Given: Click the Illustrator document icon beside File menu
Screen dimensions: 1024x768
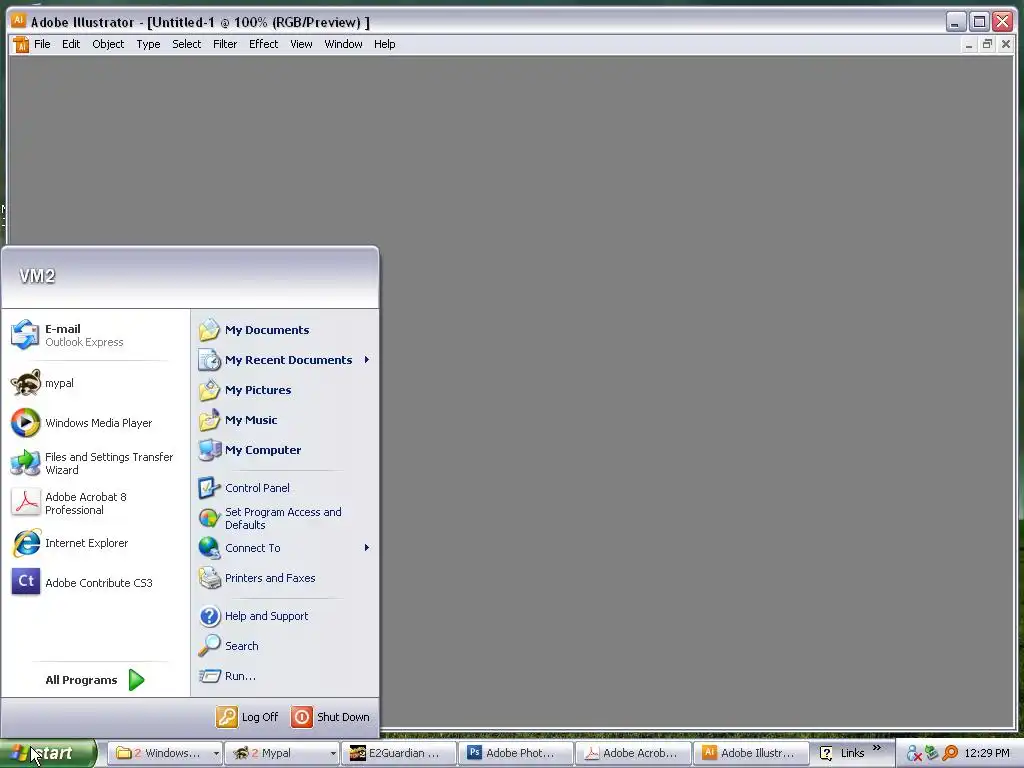Looking at the screenshot, I should [x=21, y=44].
